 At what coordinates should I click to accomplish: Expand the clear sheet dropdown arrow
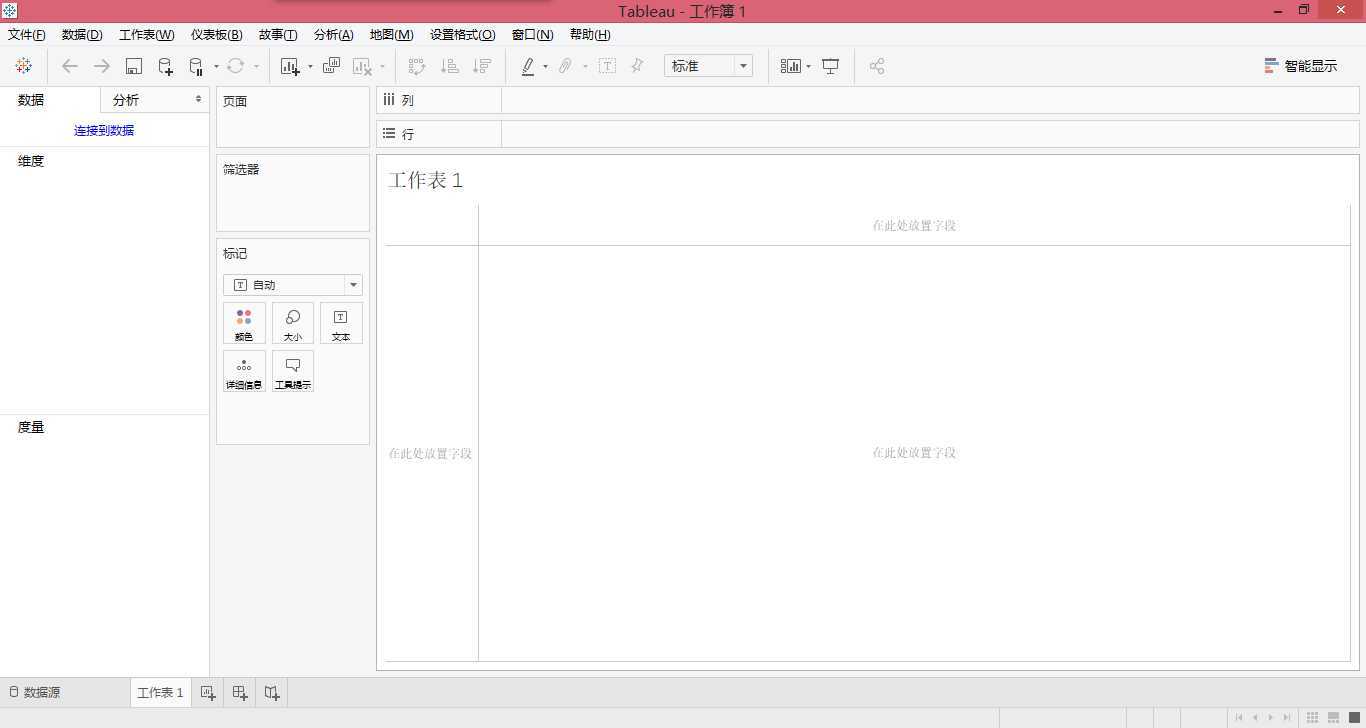[x=382, y=67]
